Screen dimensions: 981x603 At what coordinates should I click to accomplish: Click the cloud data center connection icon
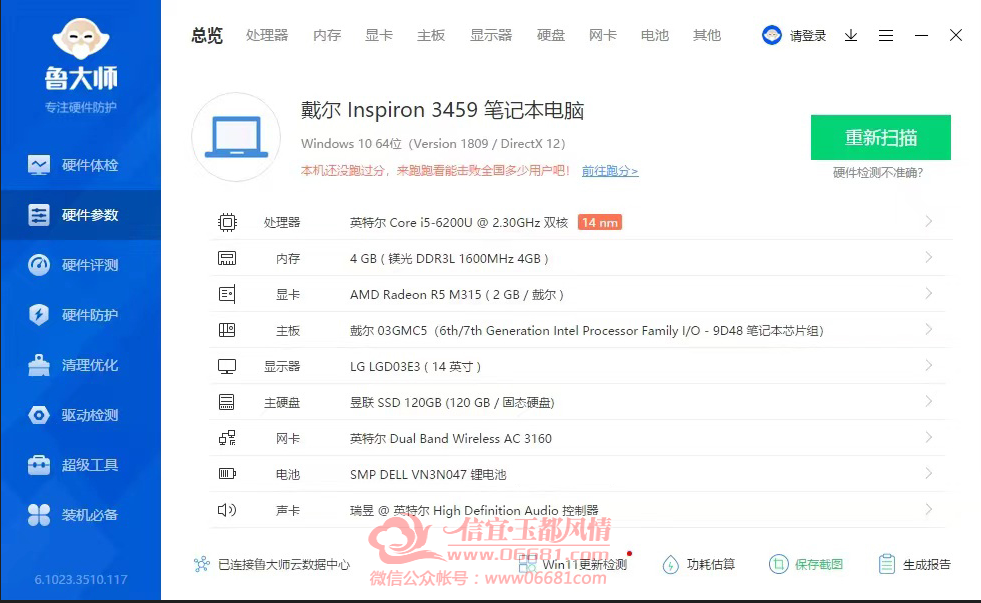point(201,564)
